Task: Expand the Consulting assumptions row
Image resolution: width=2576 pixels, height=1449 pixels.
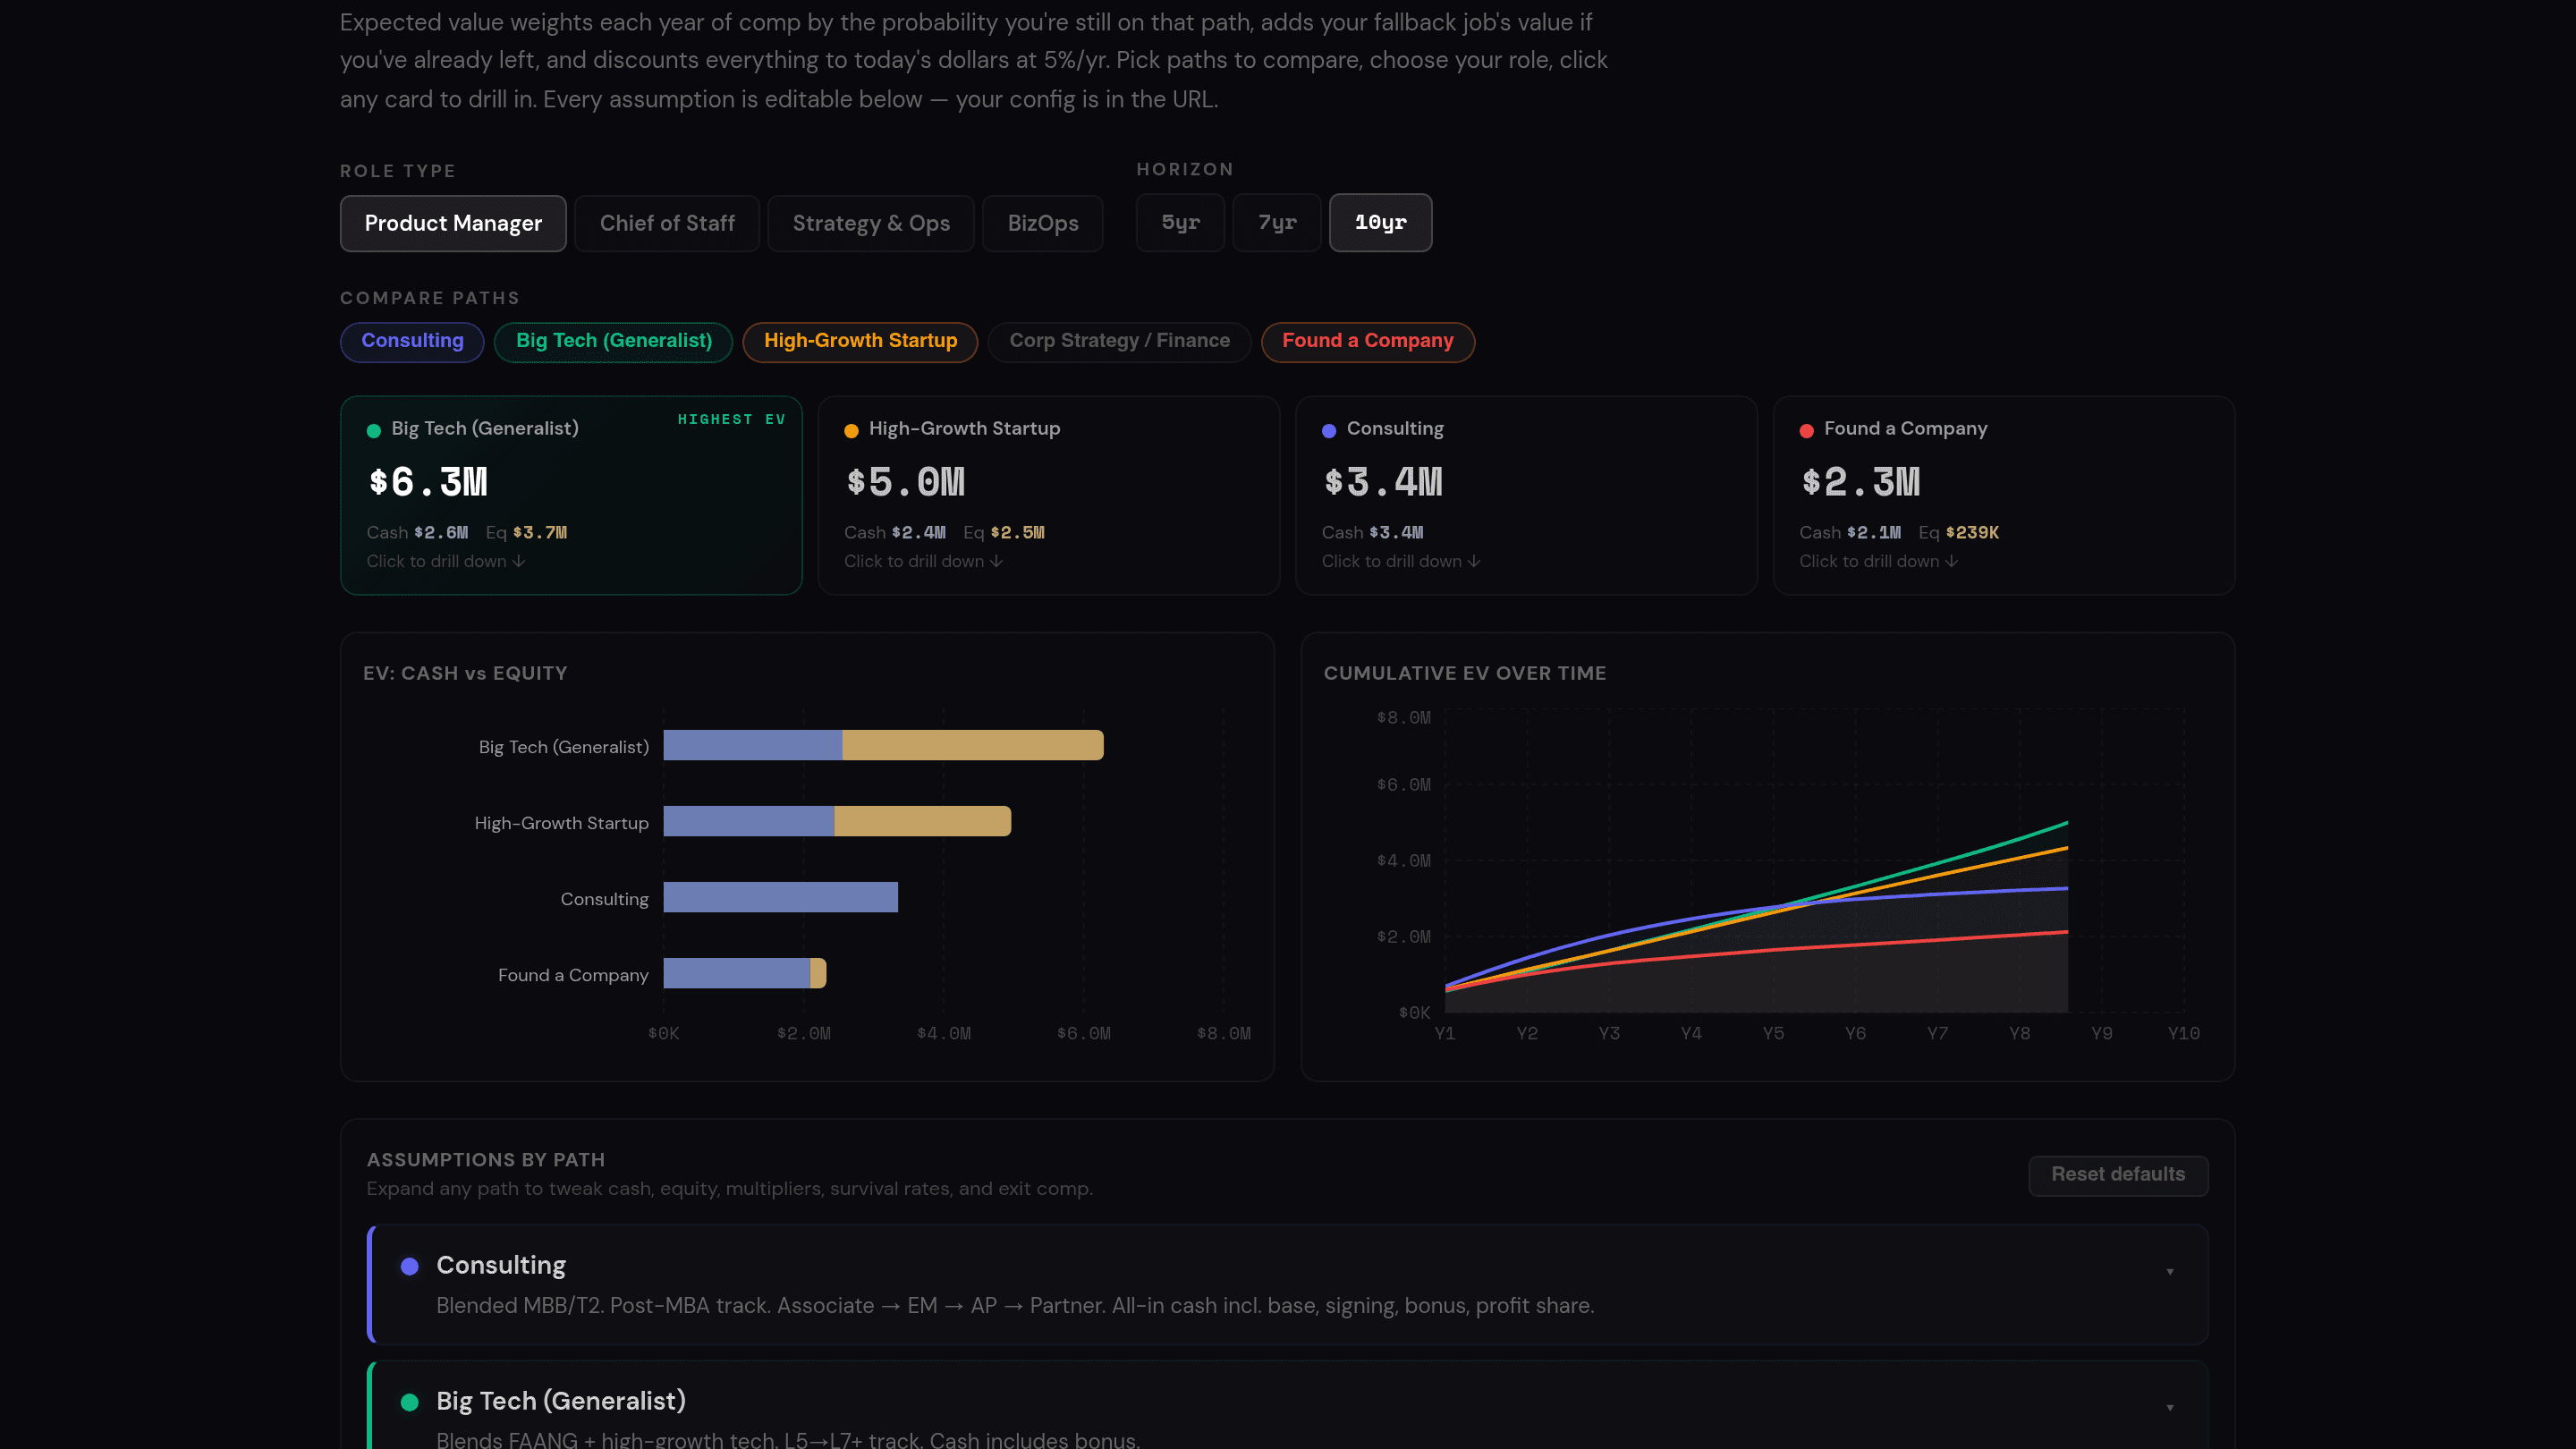Action: pyautogui.click(x=1288, y=1284)
